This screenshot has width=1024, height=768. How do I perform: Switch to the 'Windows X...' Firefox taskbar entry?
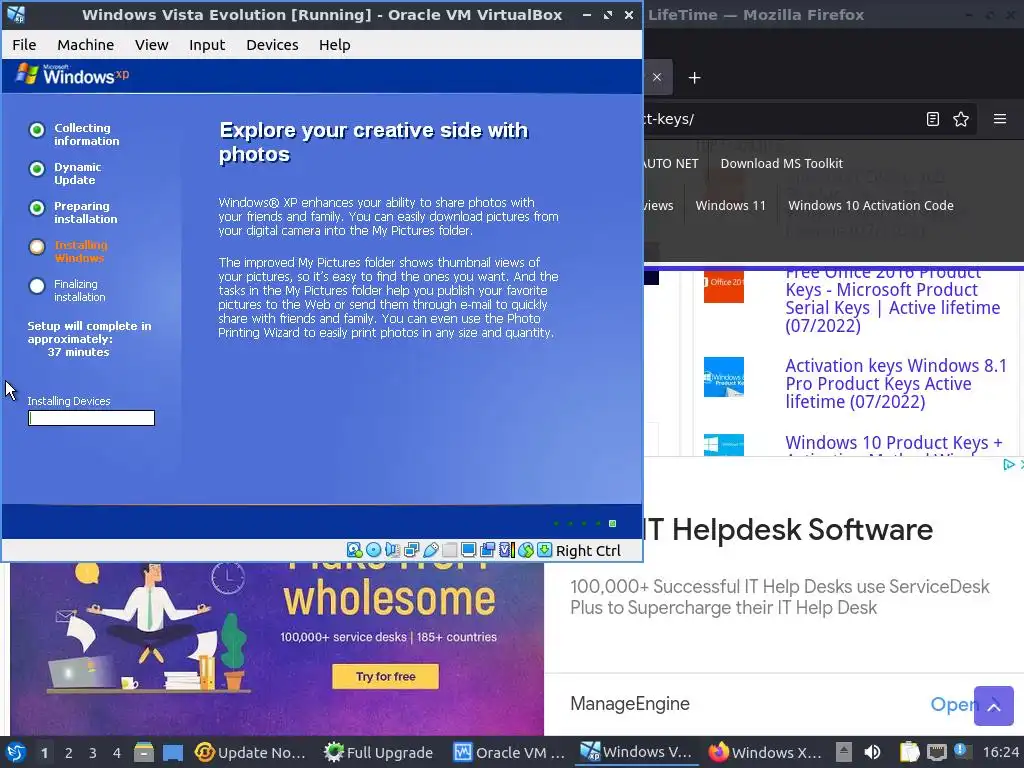[x=765, y=752]
